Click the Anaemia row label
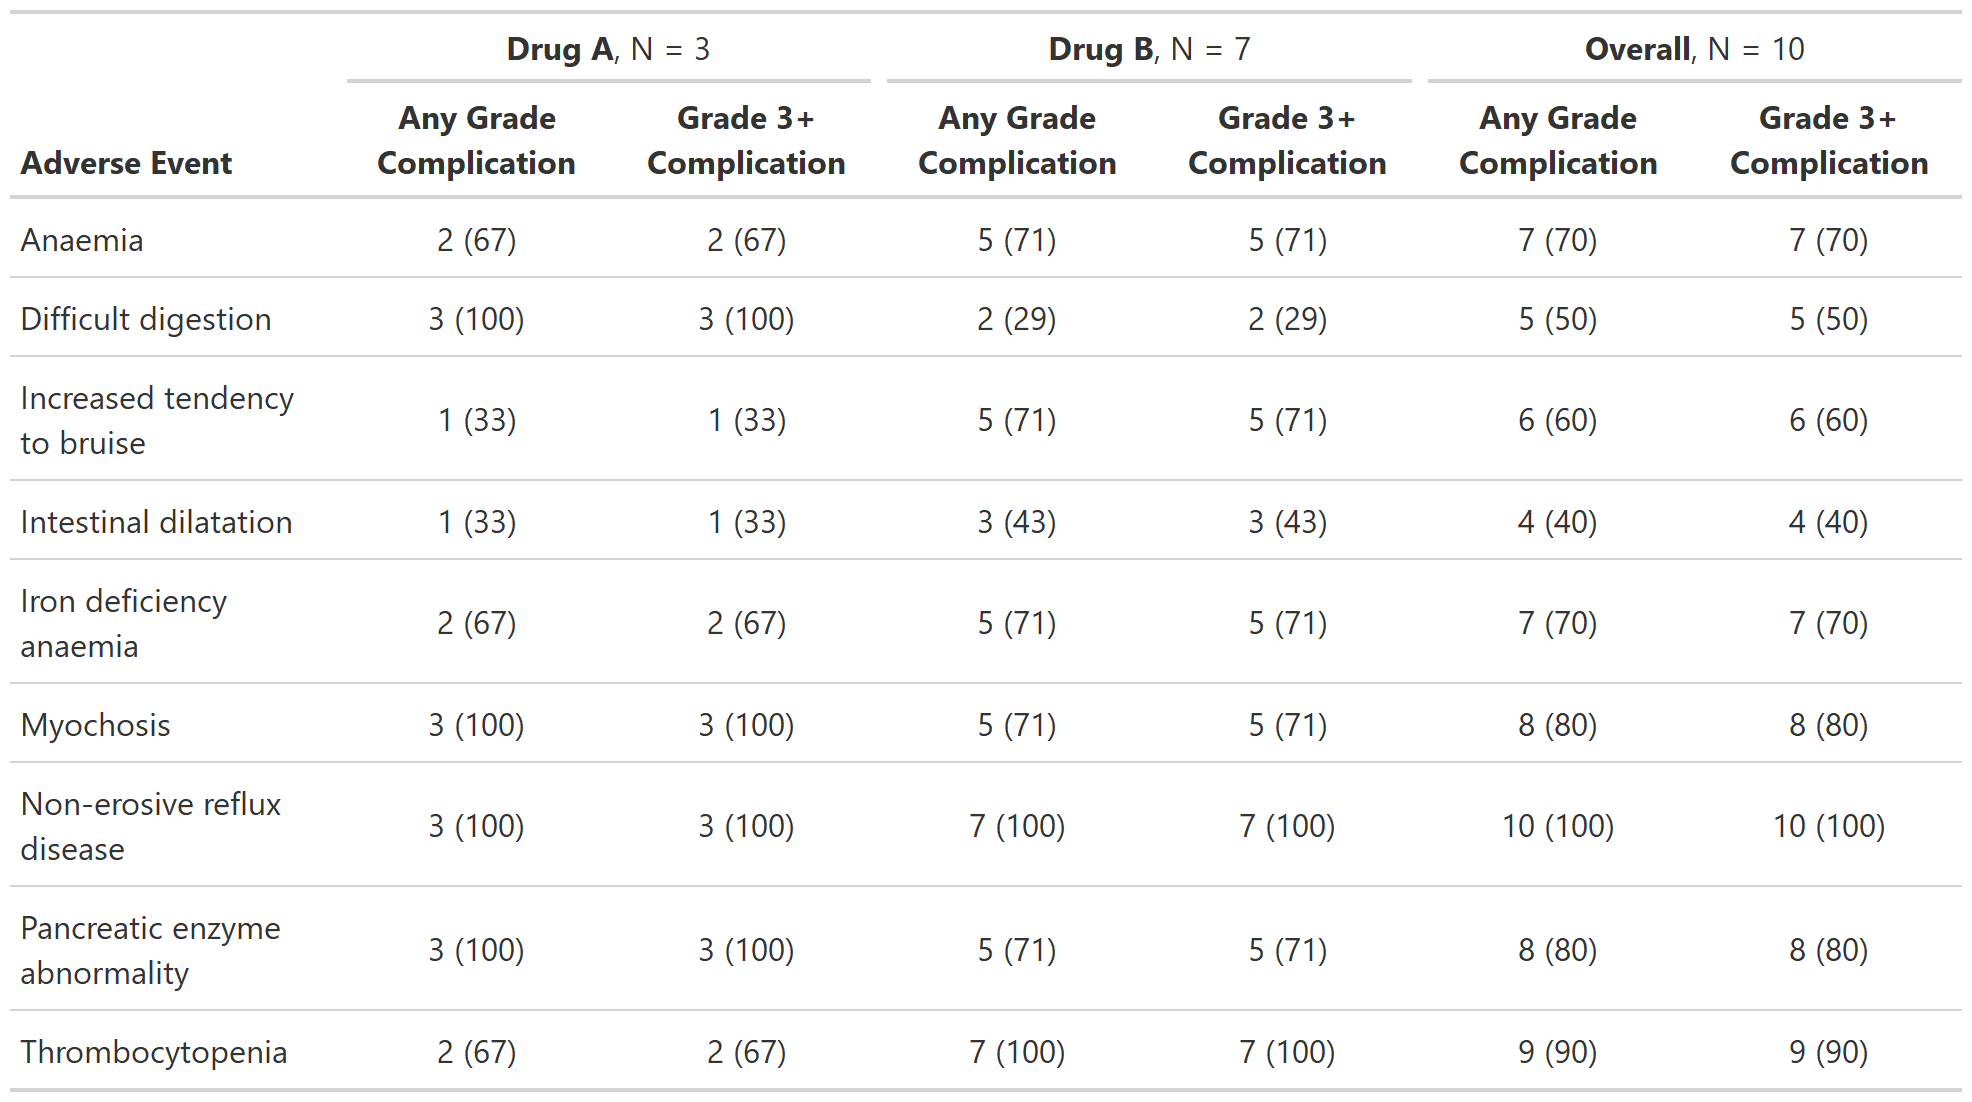 click(x=82, y=240)
